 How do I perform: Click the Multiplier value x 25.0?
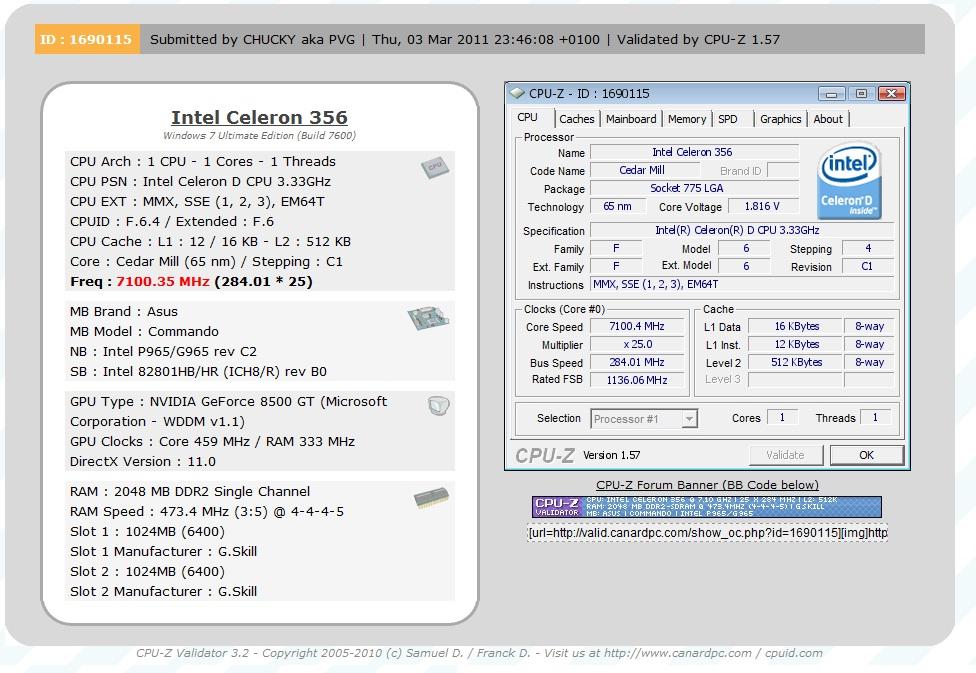(x=636, y=344)
